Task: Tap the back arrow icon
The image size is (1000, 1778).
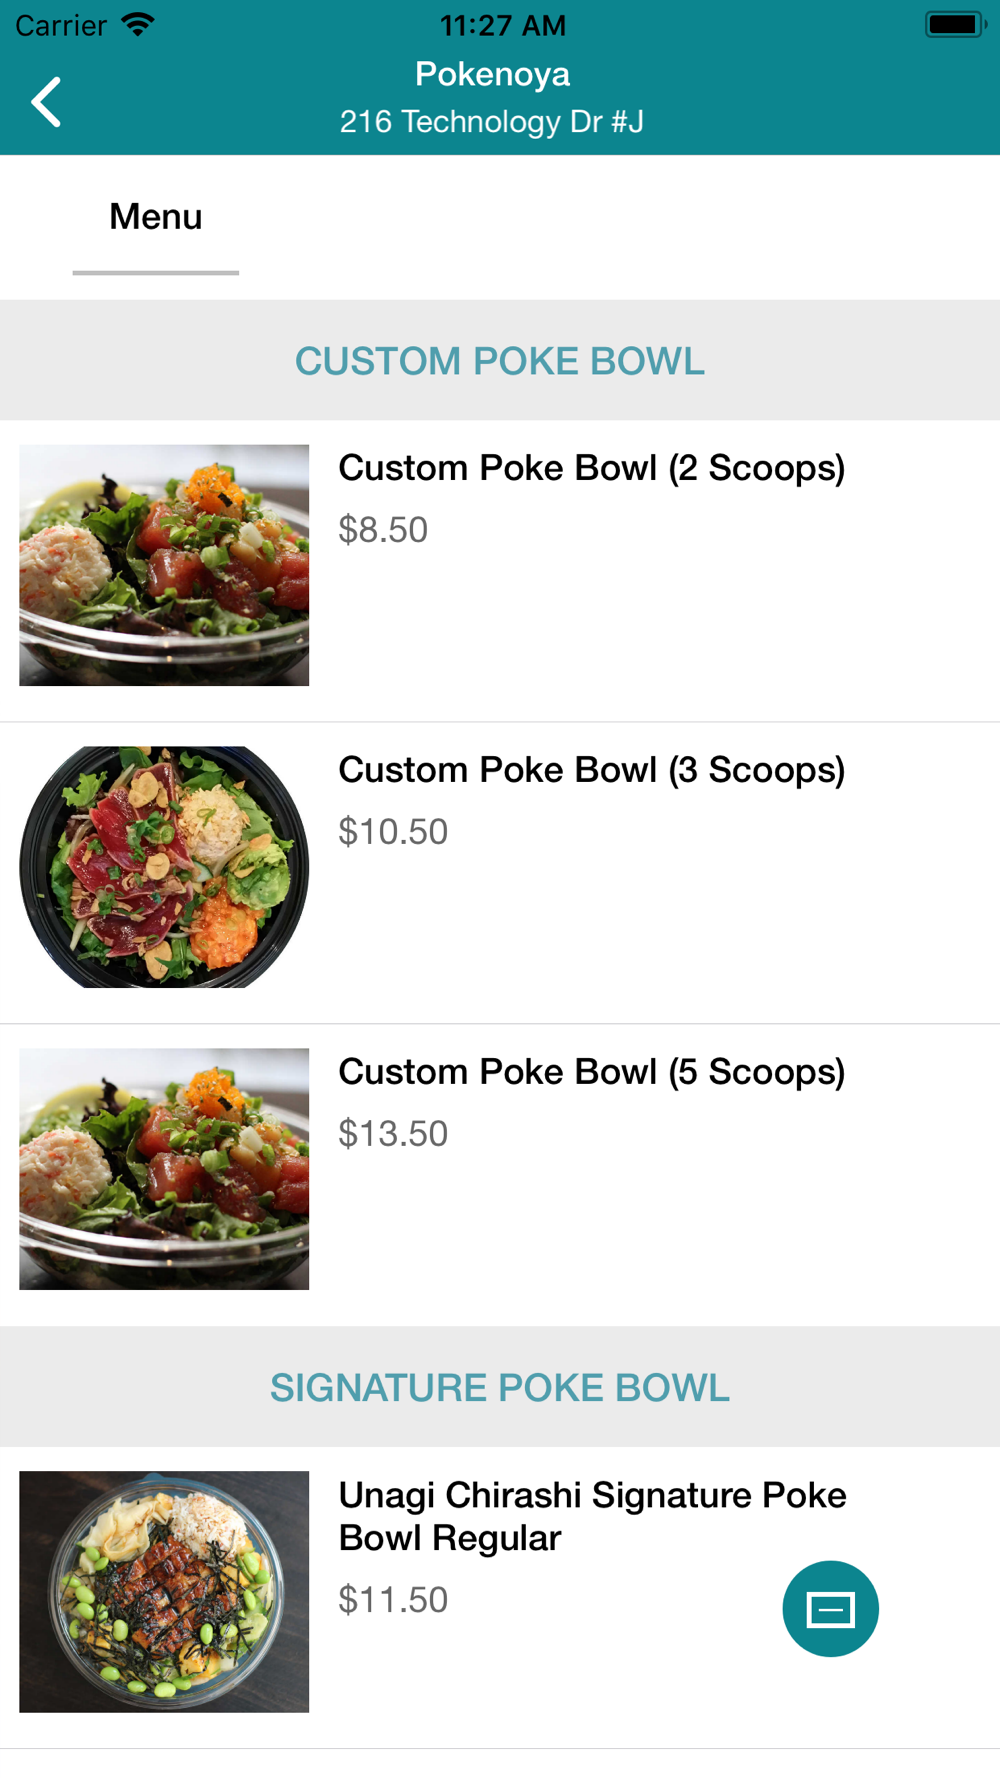Action: 46,102
